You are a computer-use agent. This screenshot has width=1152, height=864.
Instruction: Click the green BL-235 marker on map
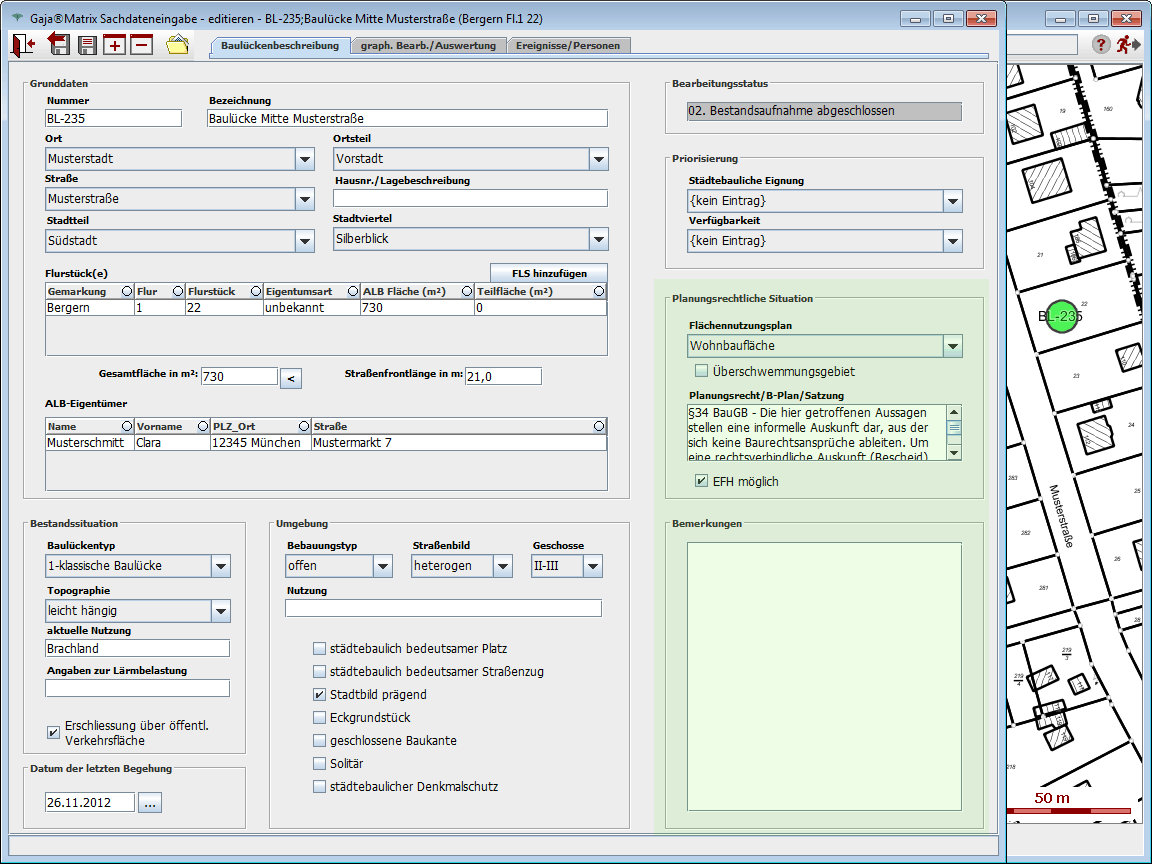(1061, 316)
